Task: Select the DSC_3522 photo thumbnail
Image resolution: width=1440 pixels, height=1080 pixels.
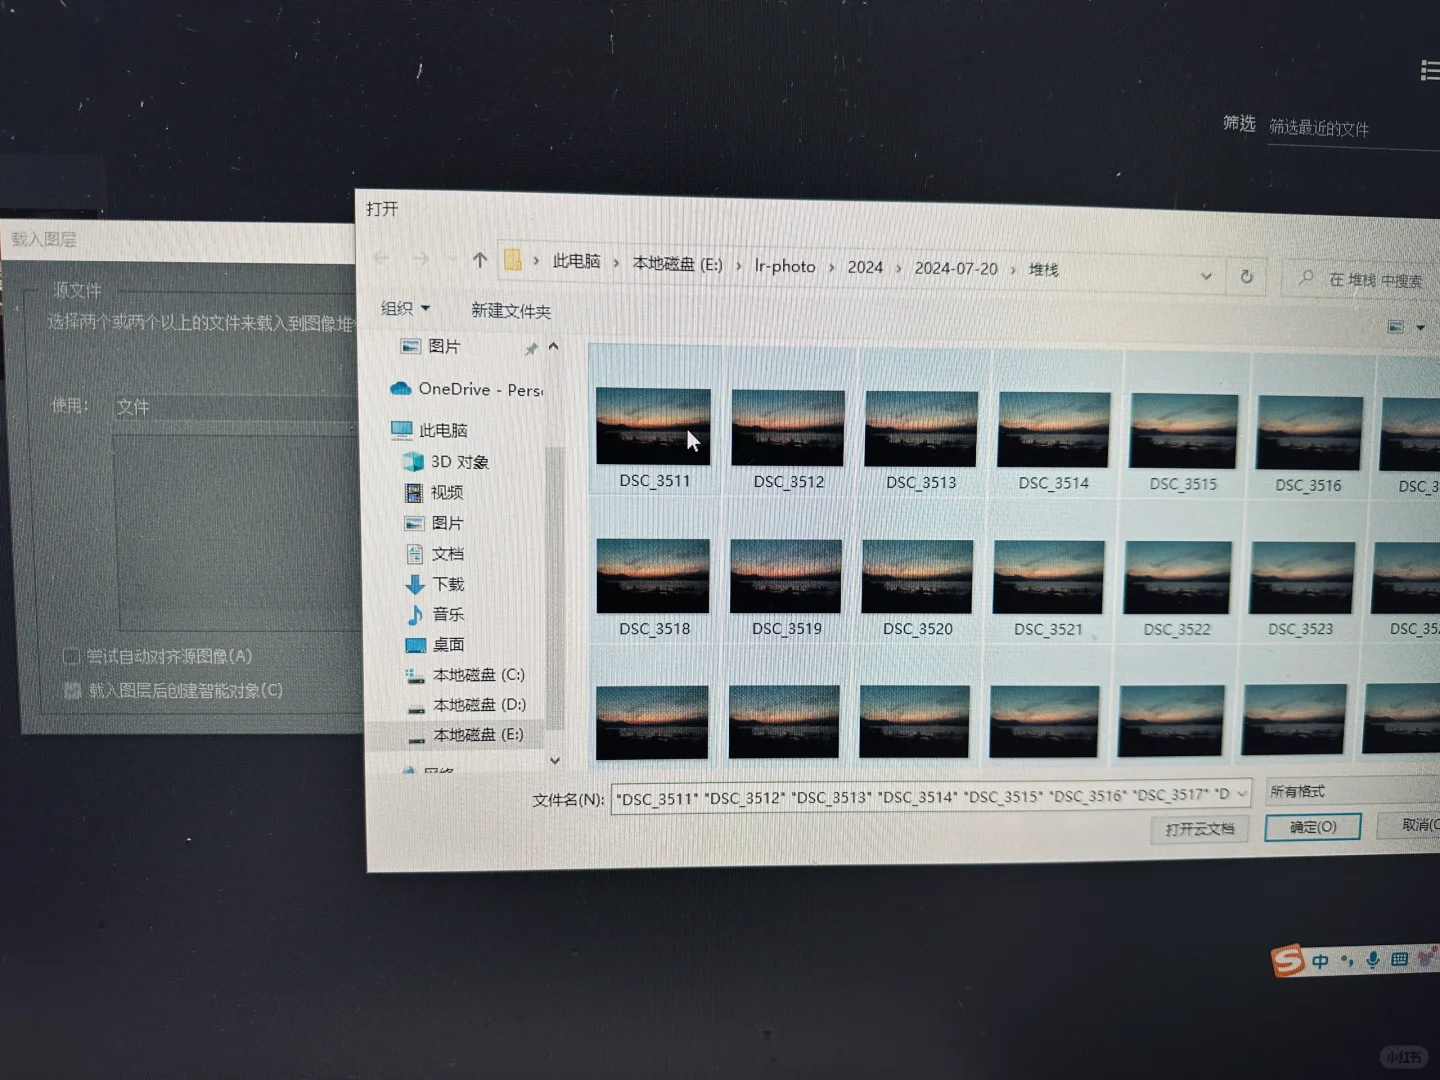Action: [x=1178, y=578]
